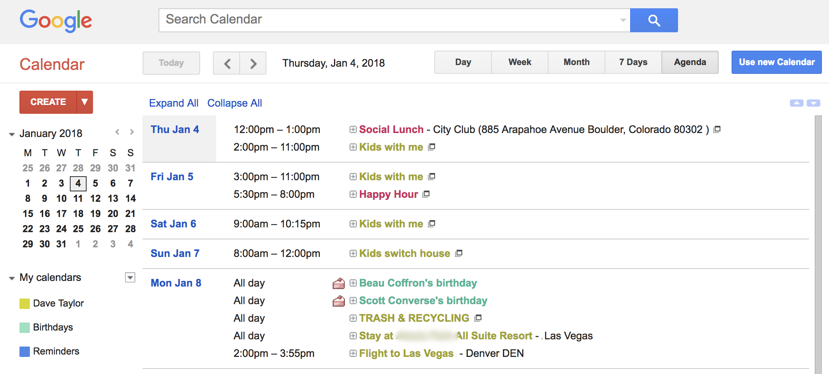Click the Expand All link
This screenshot has width=829, height=374.
174,103
